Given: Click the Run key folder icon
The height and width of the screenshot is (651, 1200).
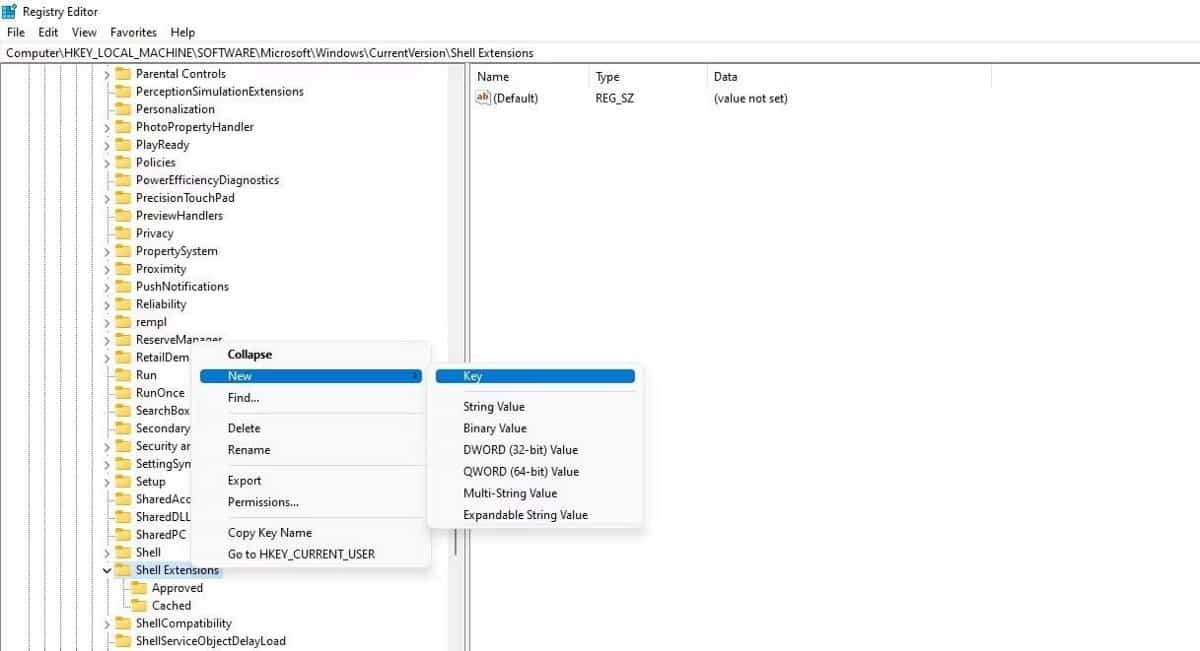Looking at the screenshot, I should tap(125, 374).
